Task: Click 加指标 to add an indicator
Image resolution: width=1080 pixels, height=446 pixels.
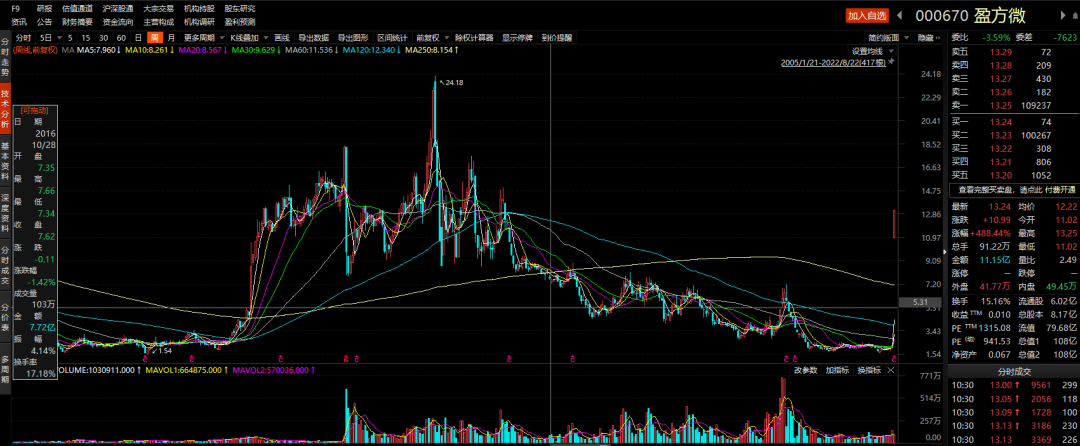Action: (x=837, y=370)
